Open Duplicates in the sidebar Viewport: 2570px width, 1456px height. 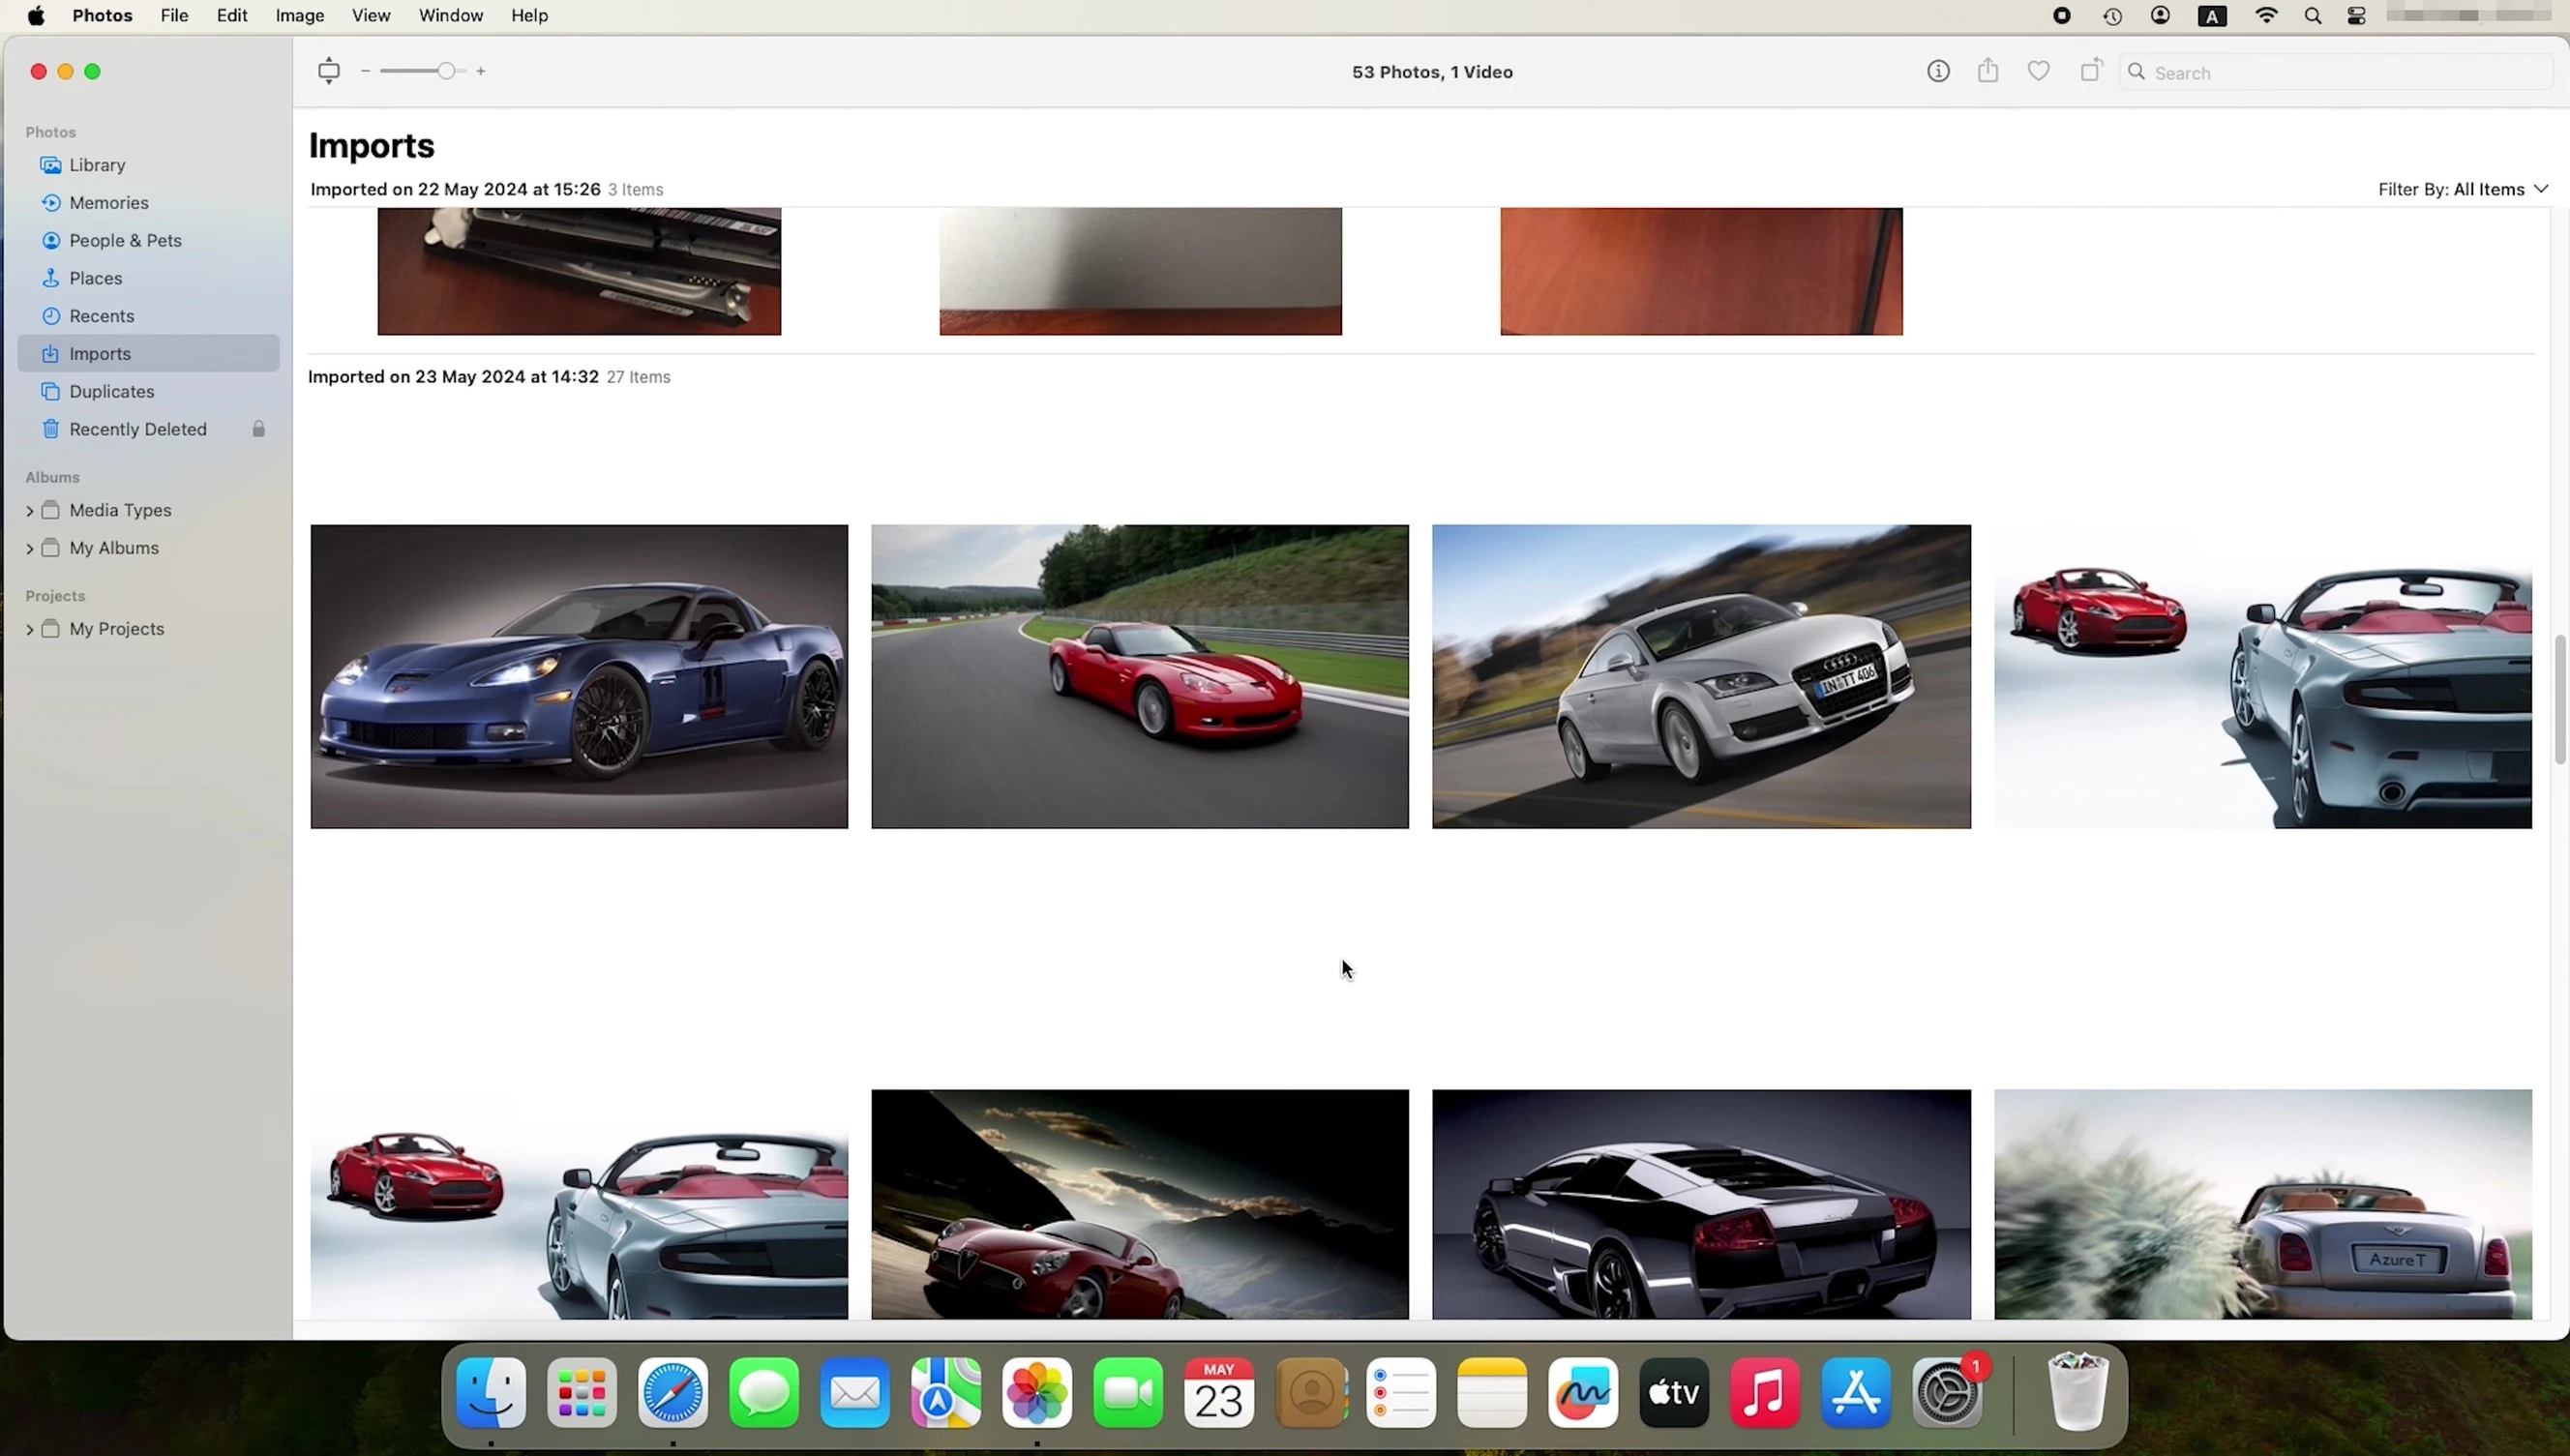click(x=149, y=391)
